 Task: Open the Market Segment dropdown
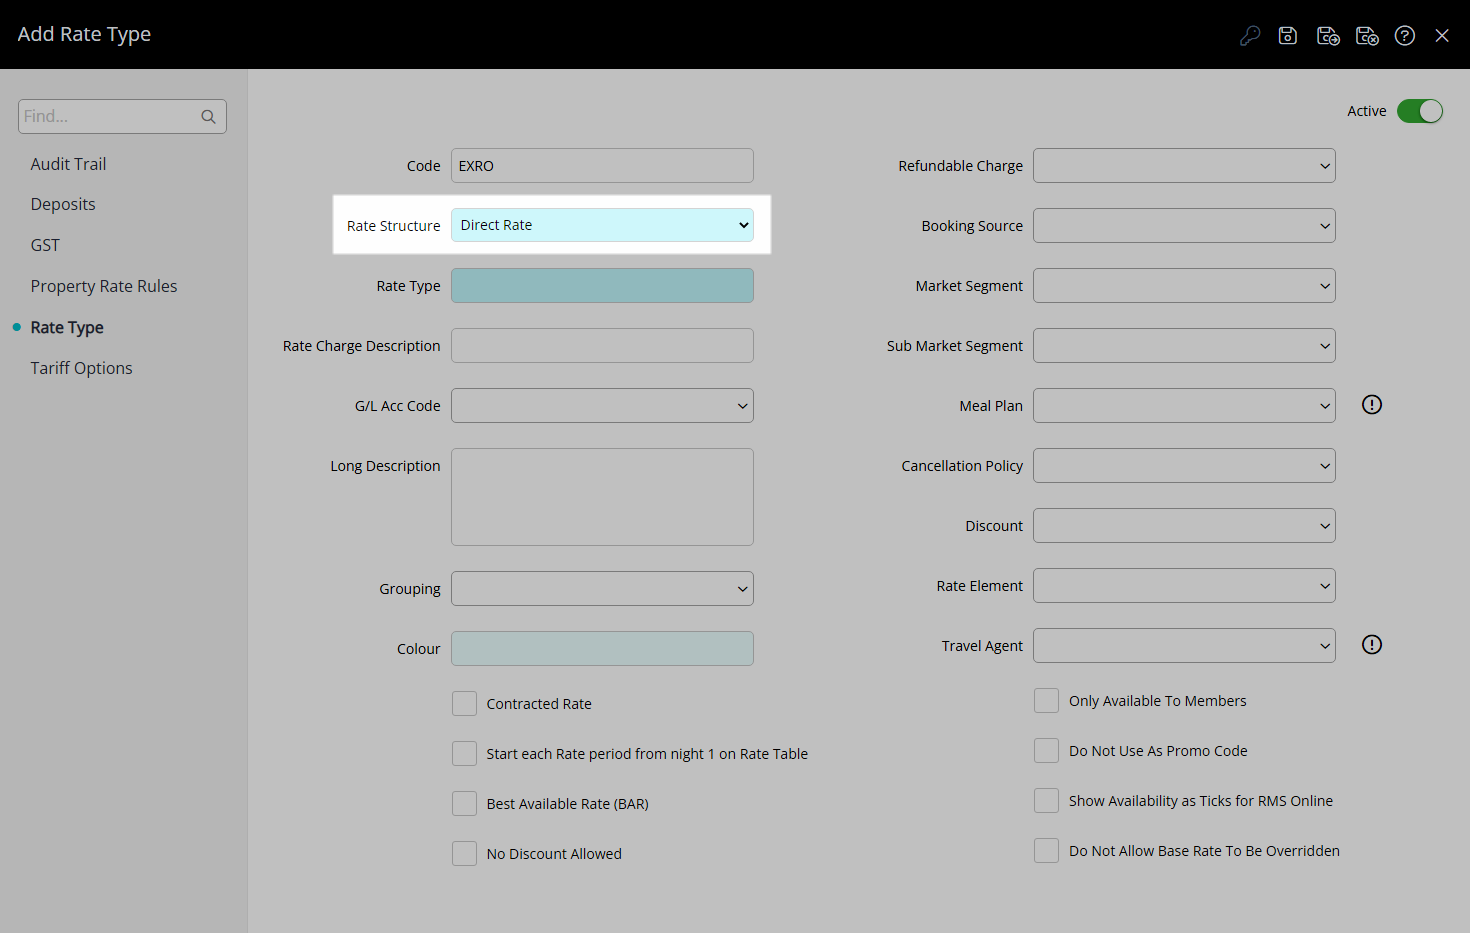pos(1184,286)
